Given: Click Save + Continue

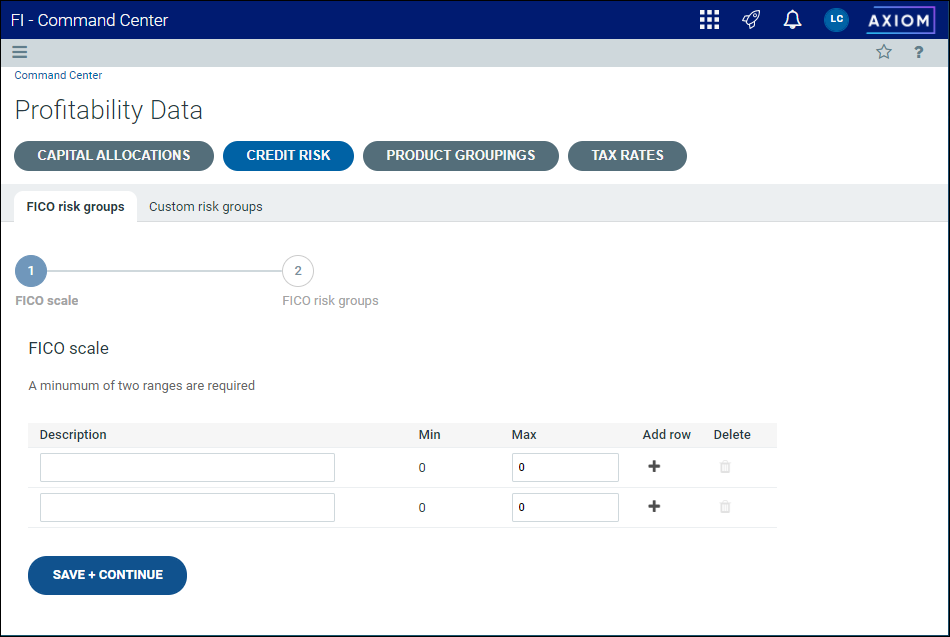Looking at the screenshot, I should 107,575.
